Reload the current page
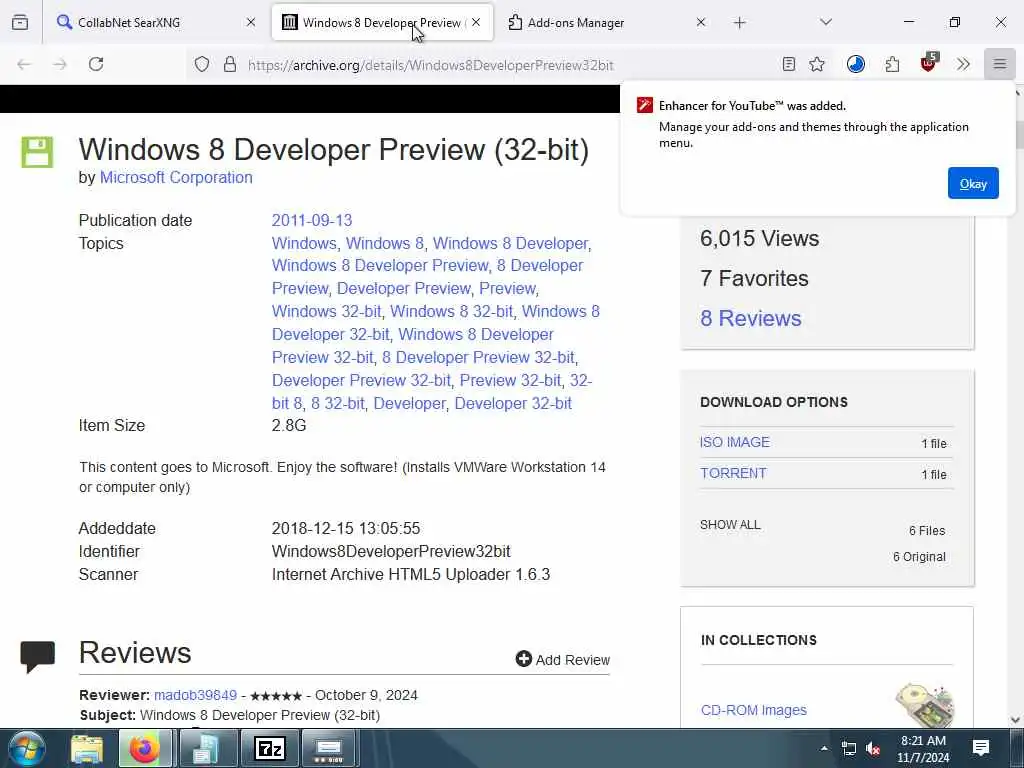This screenshot has height=768, width=1024. 96,64
